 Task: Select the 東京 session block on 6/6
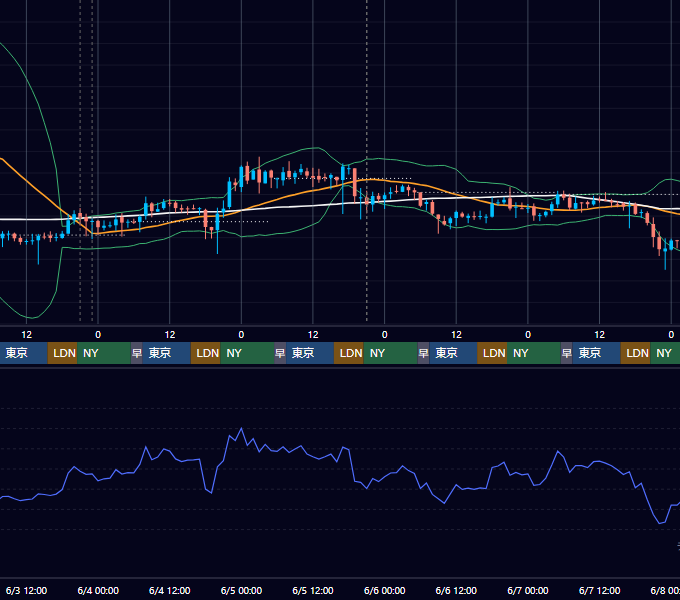coord(453,353)
